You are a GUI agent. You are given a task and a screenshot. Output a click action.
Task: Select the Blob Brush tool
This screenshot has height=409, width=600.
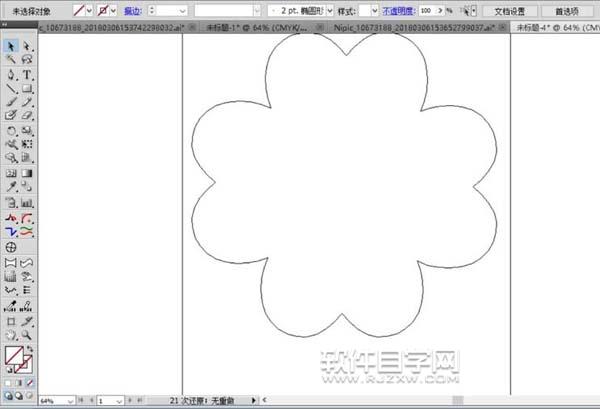(x=11, y=115)
